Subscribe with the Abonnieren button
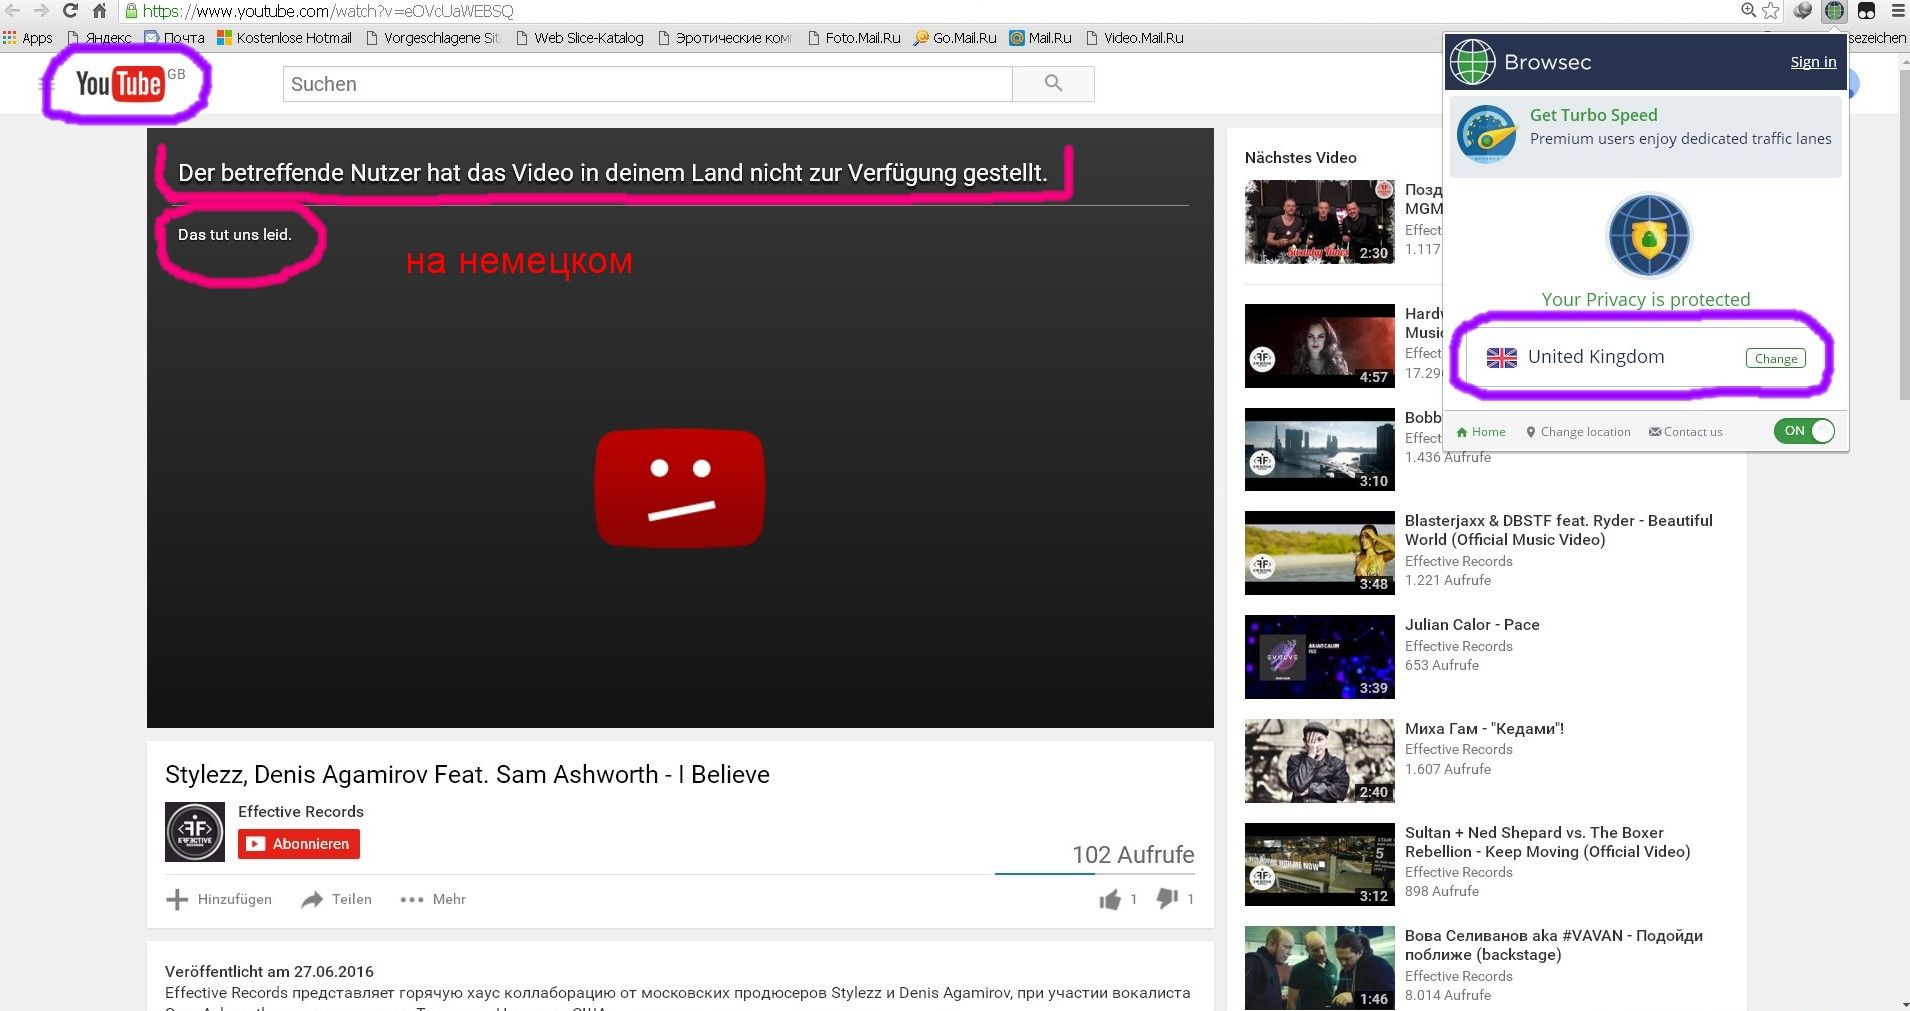Screen dimensions: 1910x1011 coord(299,844)
